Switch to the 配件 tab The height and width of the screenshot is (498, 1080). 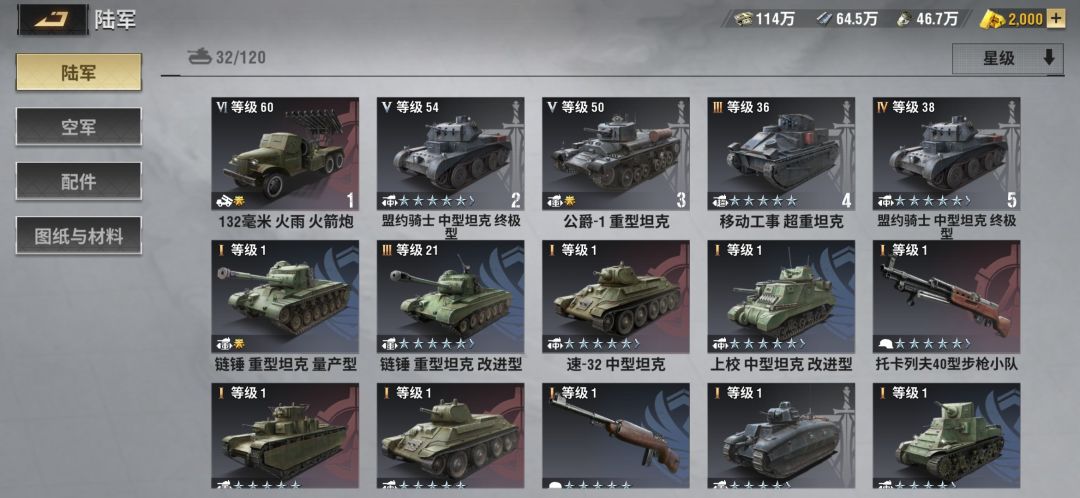(79, 181)
